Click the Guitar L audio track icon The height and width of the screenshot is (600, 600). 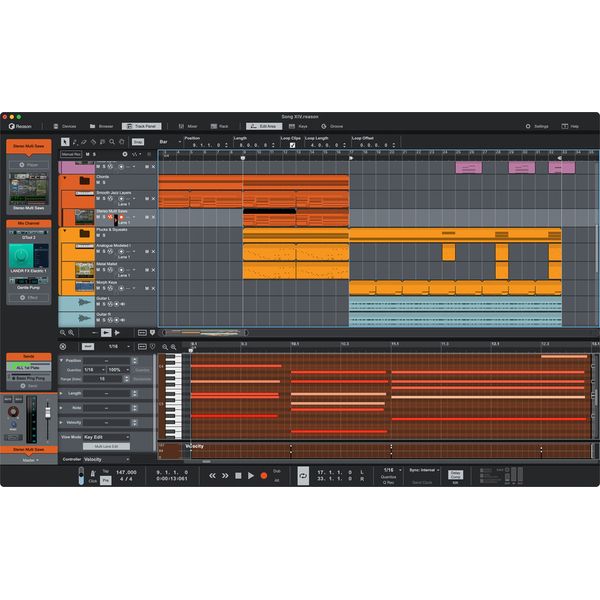click(x=84, y=303)
